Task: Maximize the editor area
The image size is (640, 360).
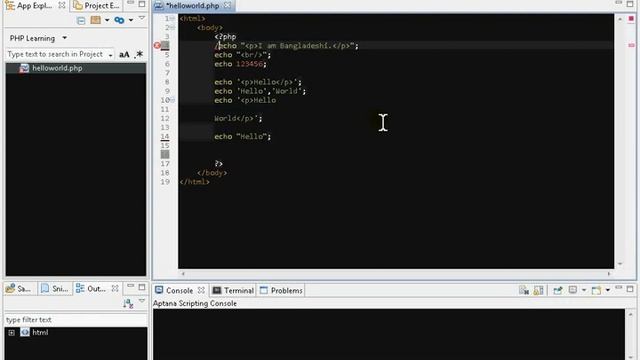Action: coord(630,4)
